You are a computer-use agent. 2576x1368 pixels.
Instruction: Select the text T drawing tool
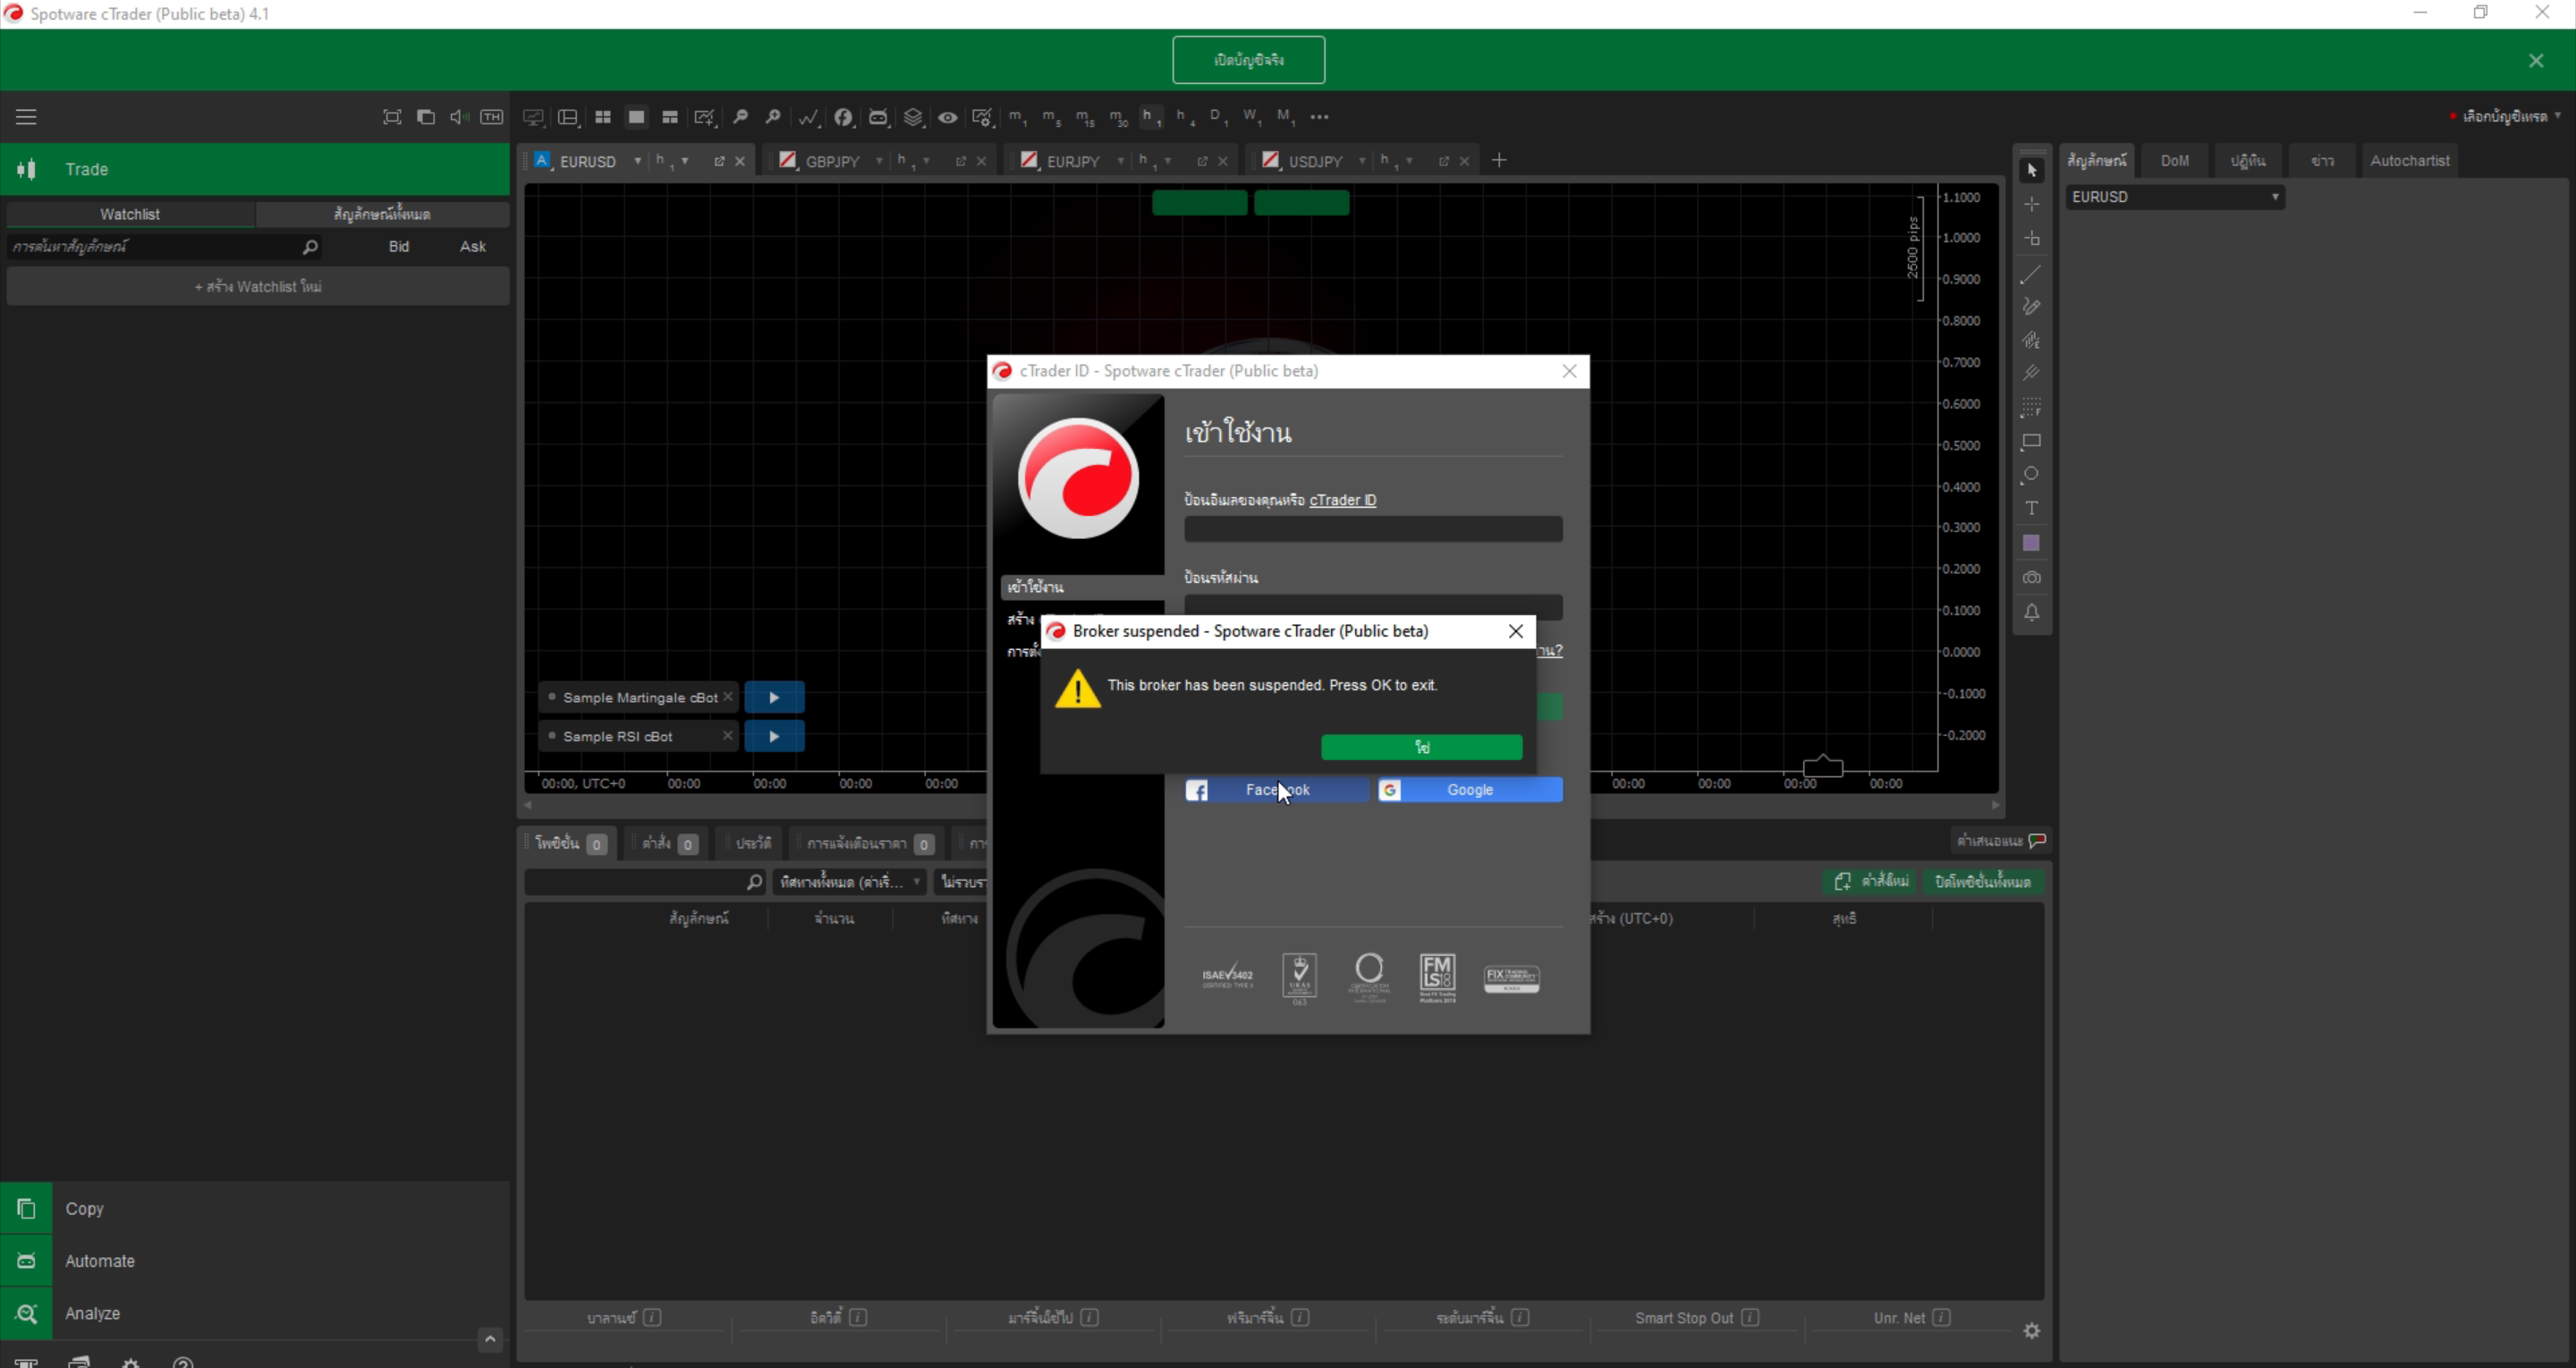click(x=2031, y=509)
